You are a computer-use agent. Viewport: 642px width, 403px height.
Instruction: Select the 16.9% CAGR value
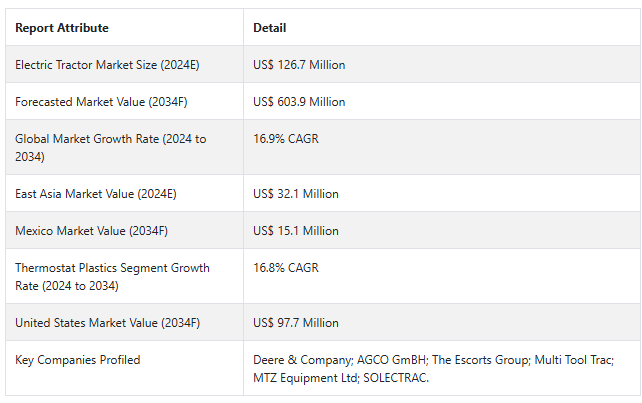point(286,139)
